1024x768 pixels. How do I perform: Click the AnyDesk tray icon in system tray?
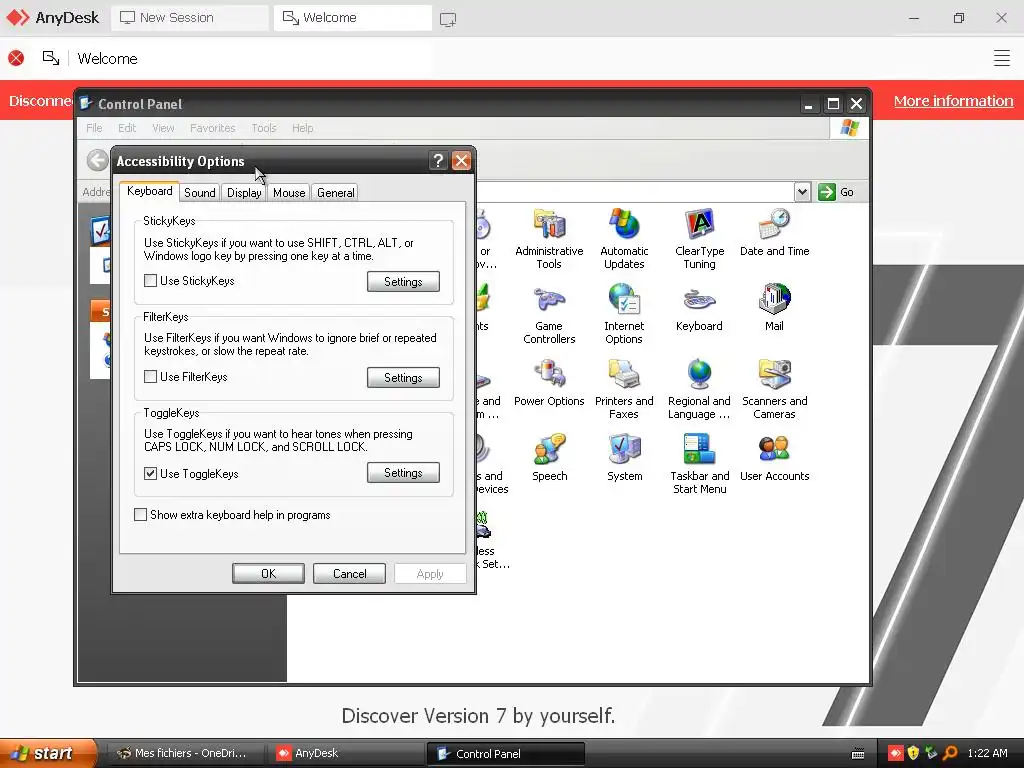pyautogui.click(x=895, y=753)
